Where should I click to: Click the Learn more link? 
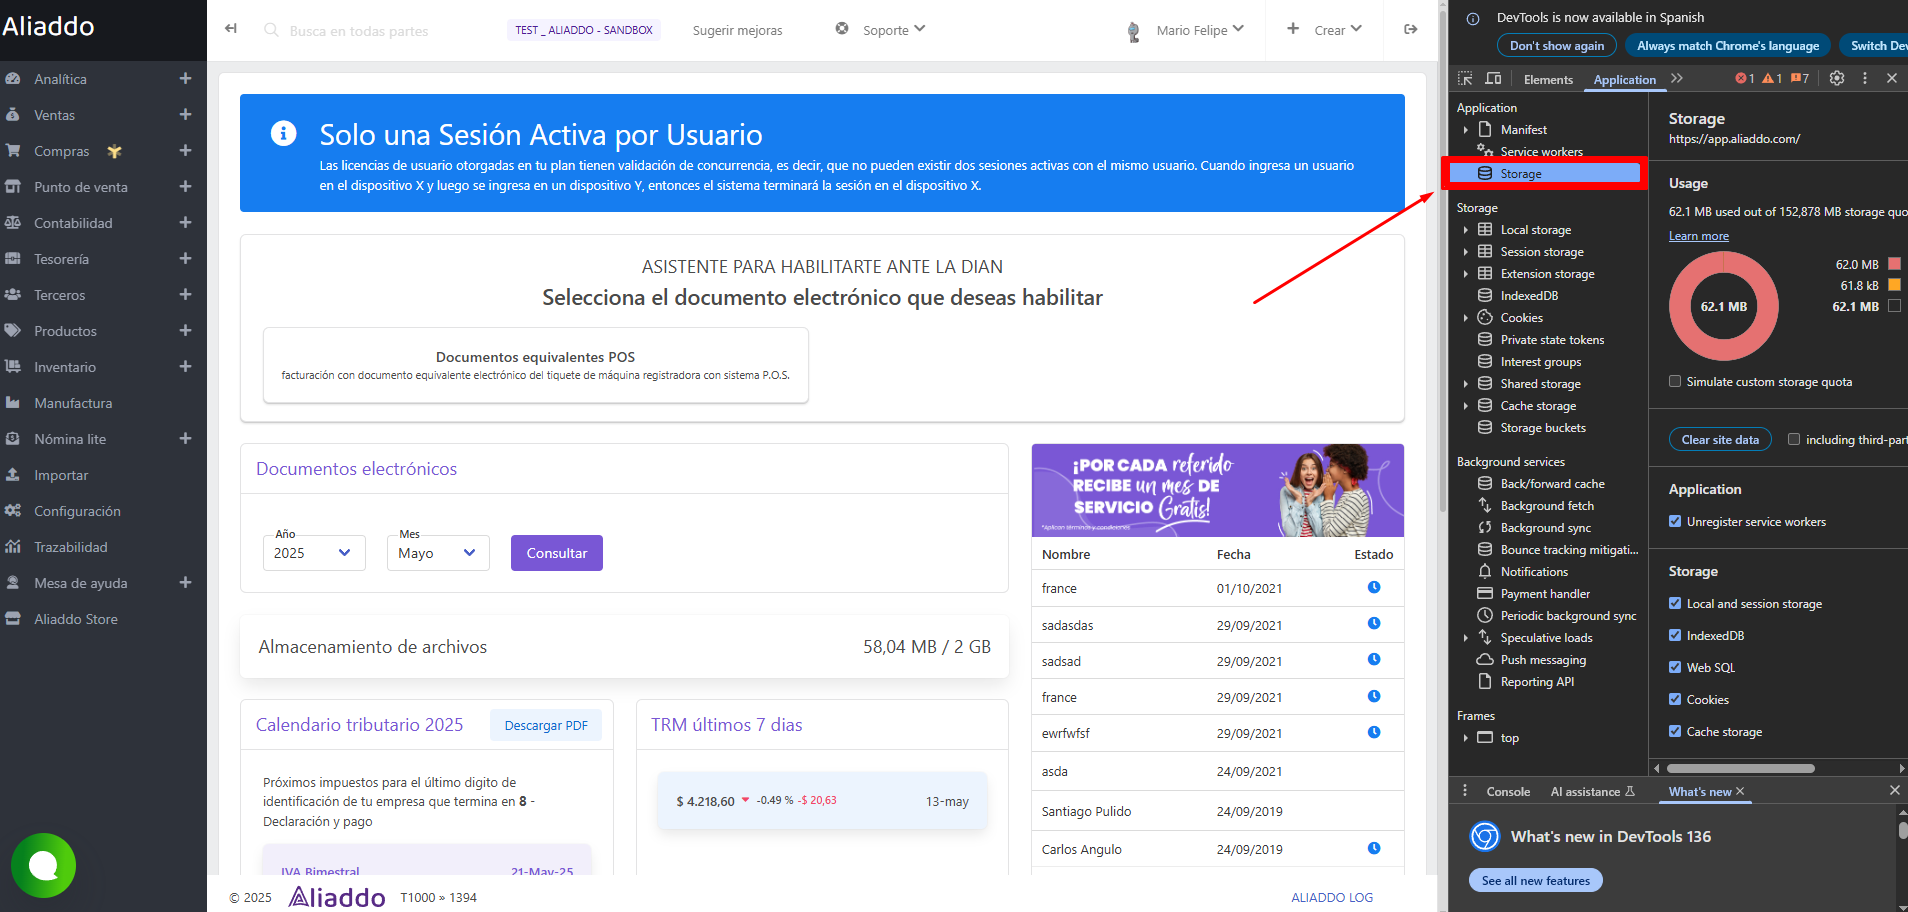coord(1698,236)
